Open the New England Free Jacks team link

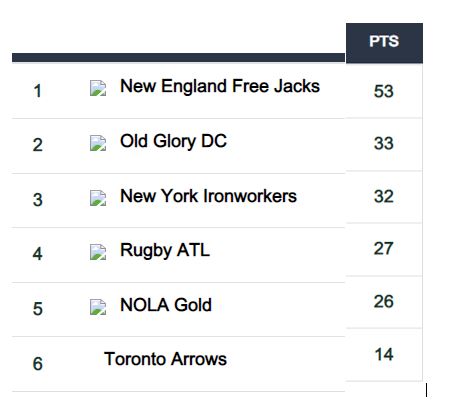[220, 86]
